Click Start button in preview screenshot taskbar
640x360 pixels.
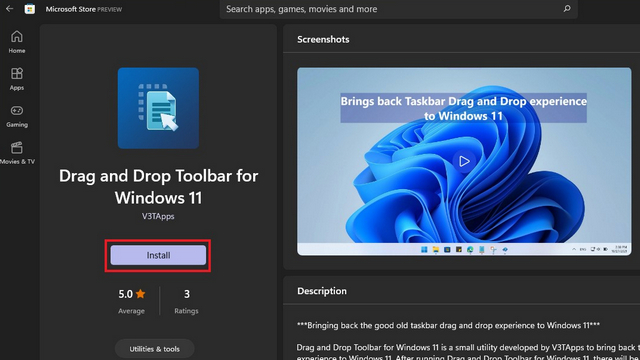click(424, 249)
